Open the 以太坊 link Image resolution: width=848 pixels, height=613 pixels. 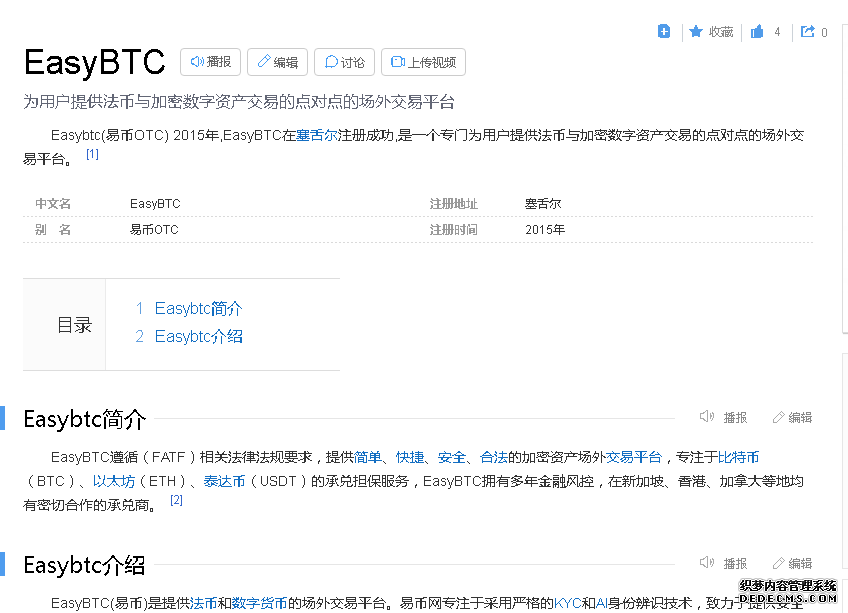(x=114, y=482)
